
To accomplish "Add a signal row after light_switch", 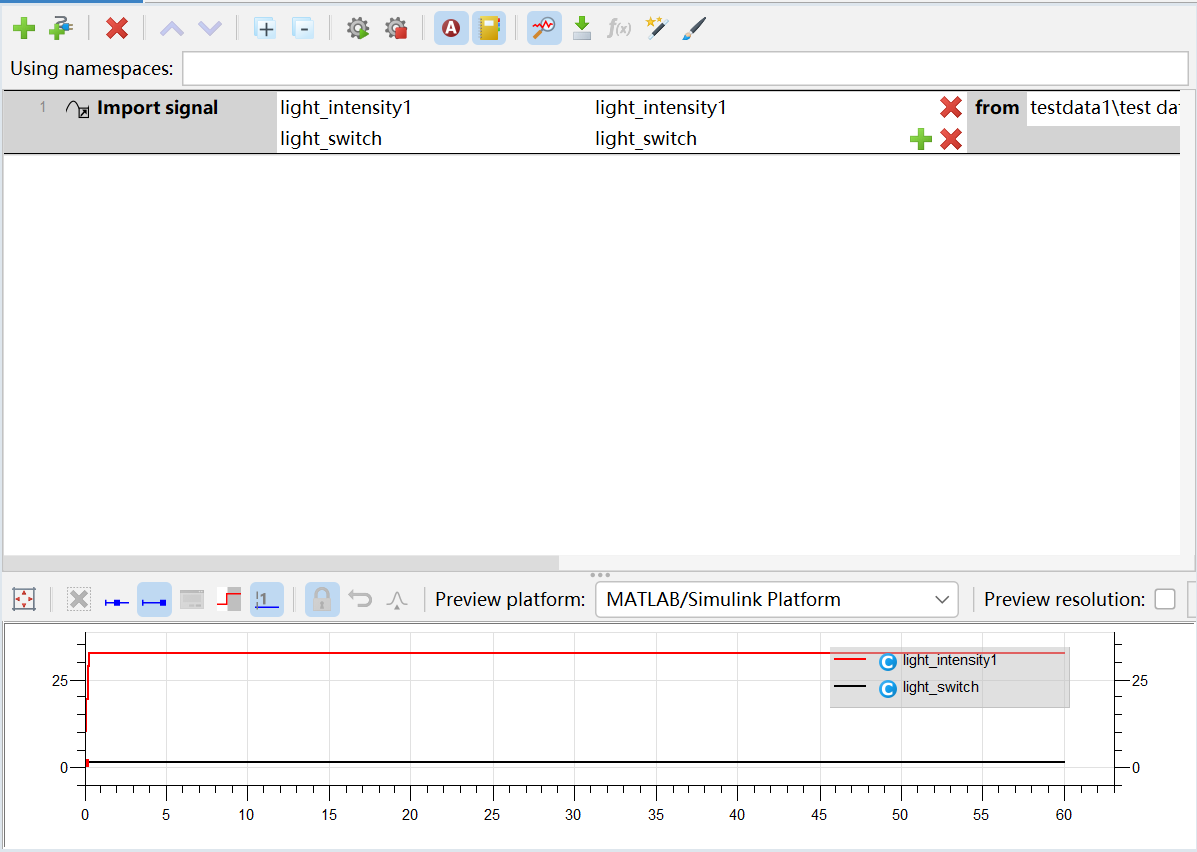I will 921,139.
